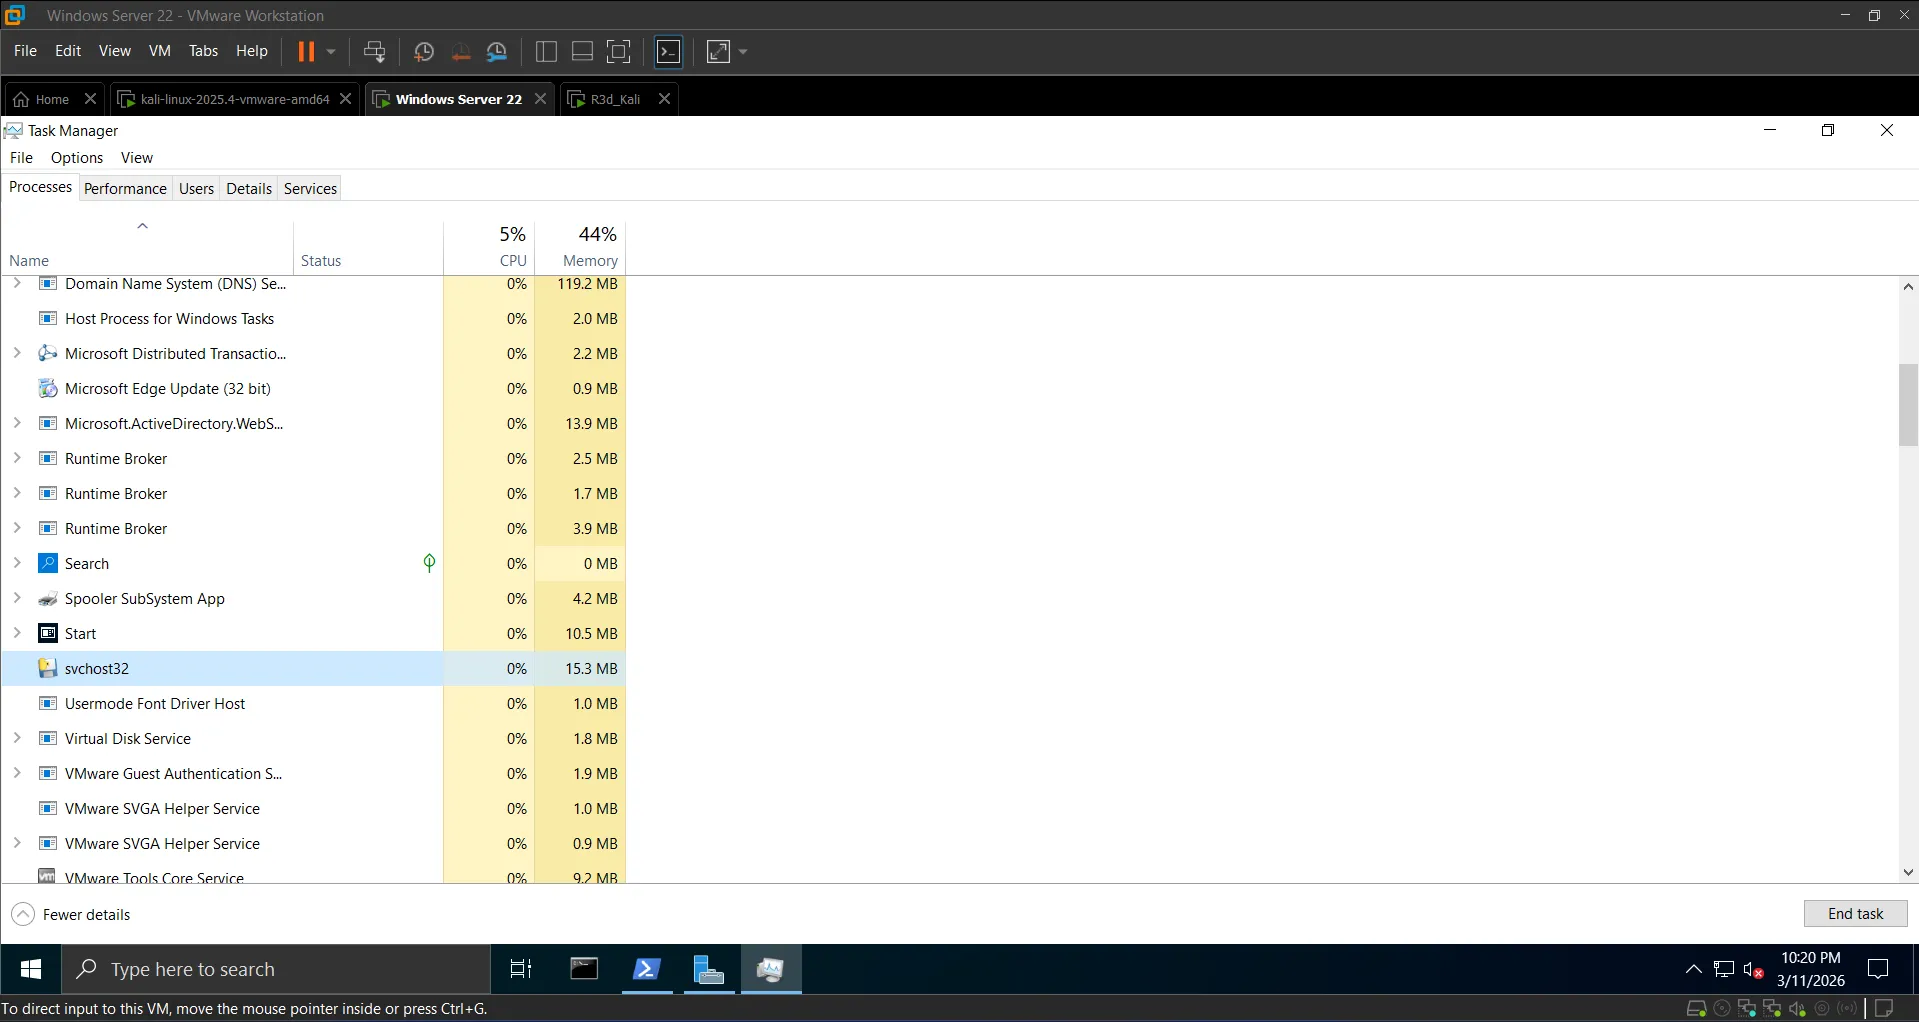Open the VMware snapshot manager
The width and height of the screenshot is (1919, 1022).
coord(497,52)
